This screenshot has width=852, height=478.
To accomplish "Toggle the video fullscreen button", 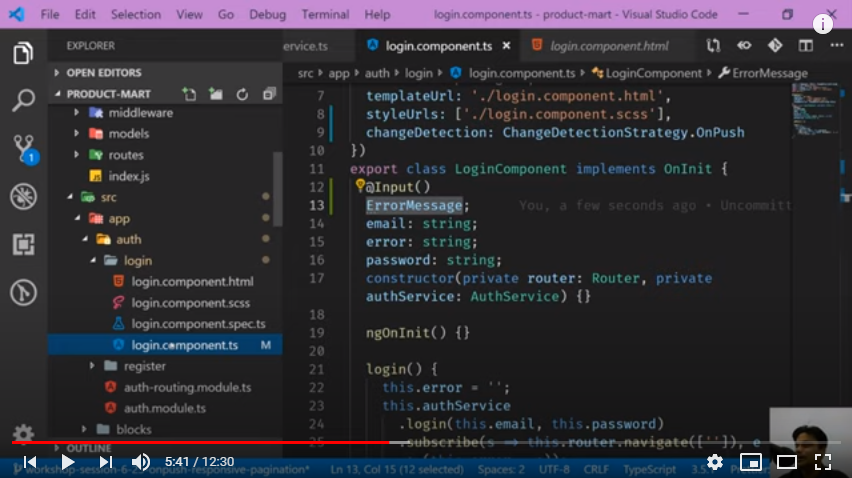I will pyautogui.click(x=822, y=462).
